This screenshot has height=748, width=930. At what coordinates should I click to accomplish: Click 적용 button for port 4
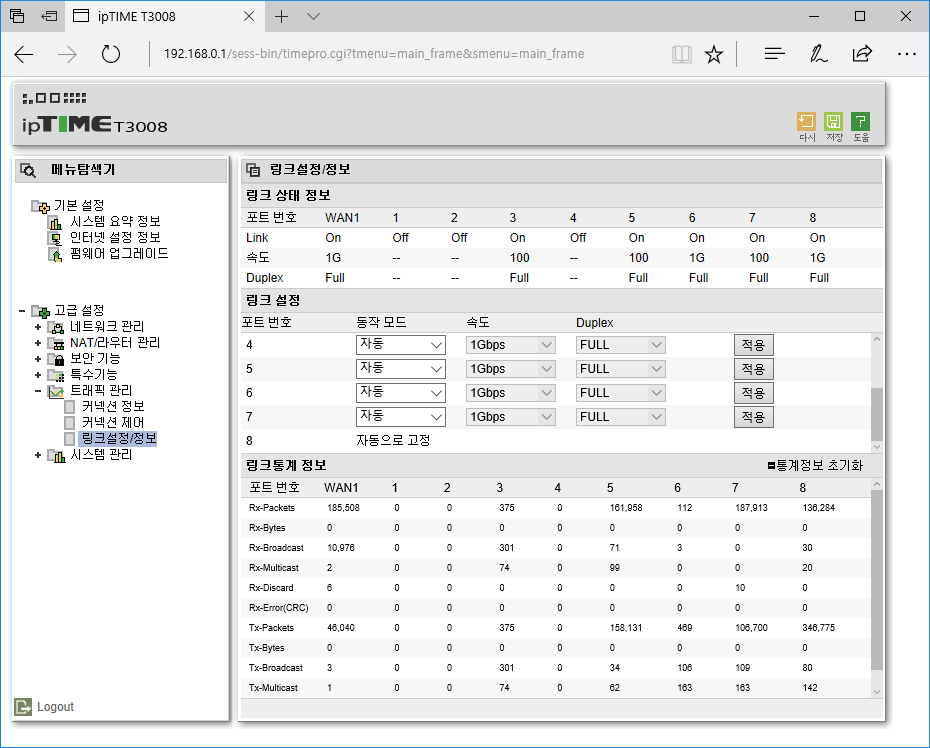(x=754, y=345)
